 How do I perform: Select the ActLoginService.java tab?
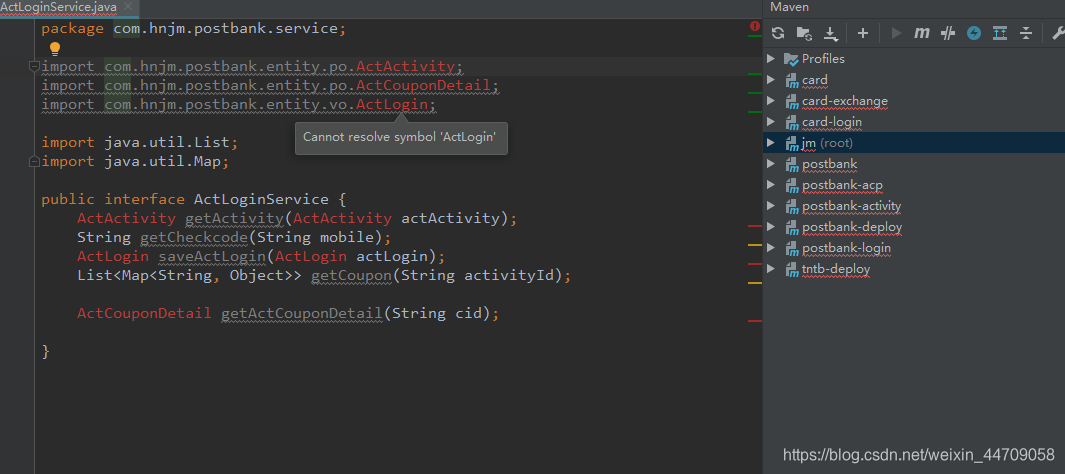[x=58, y=7]
